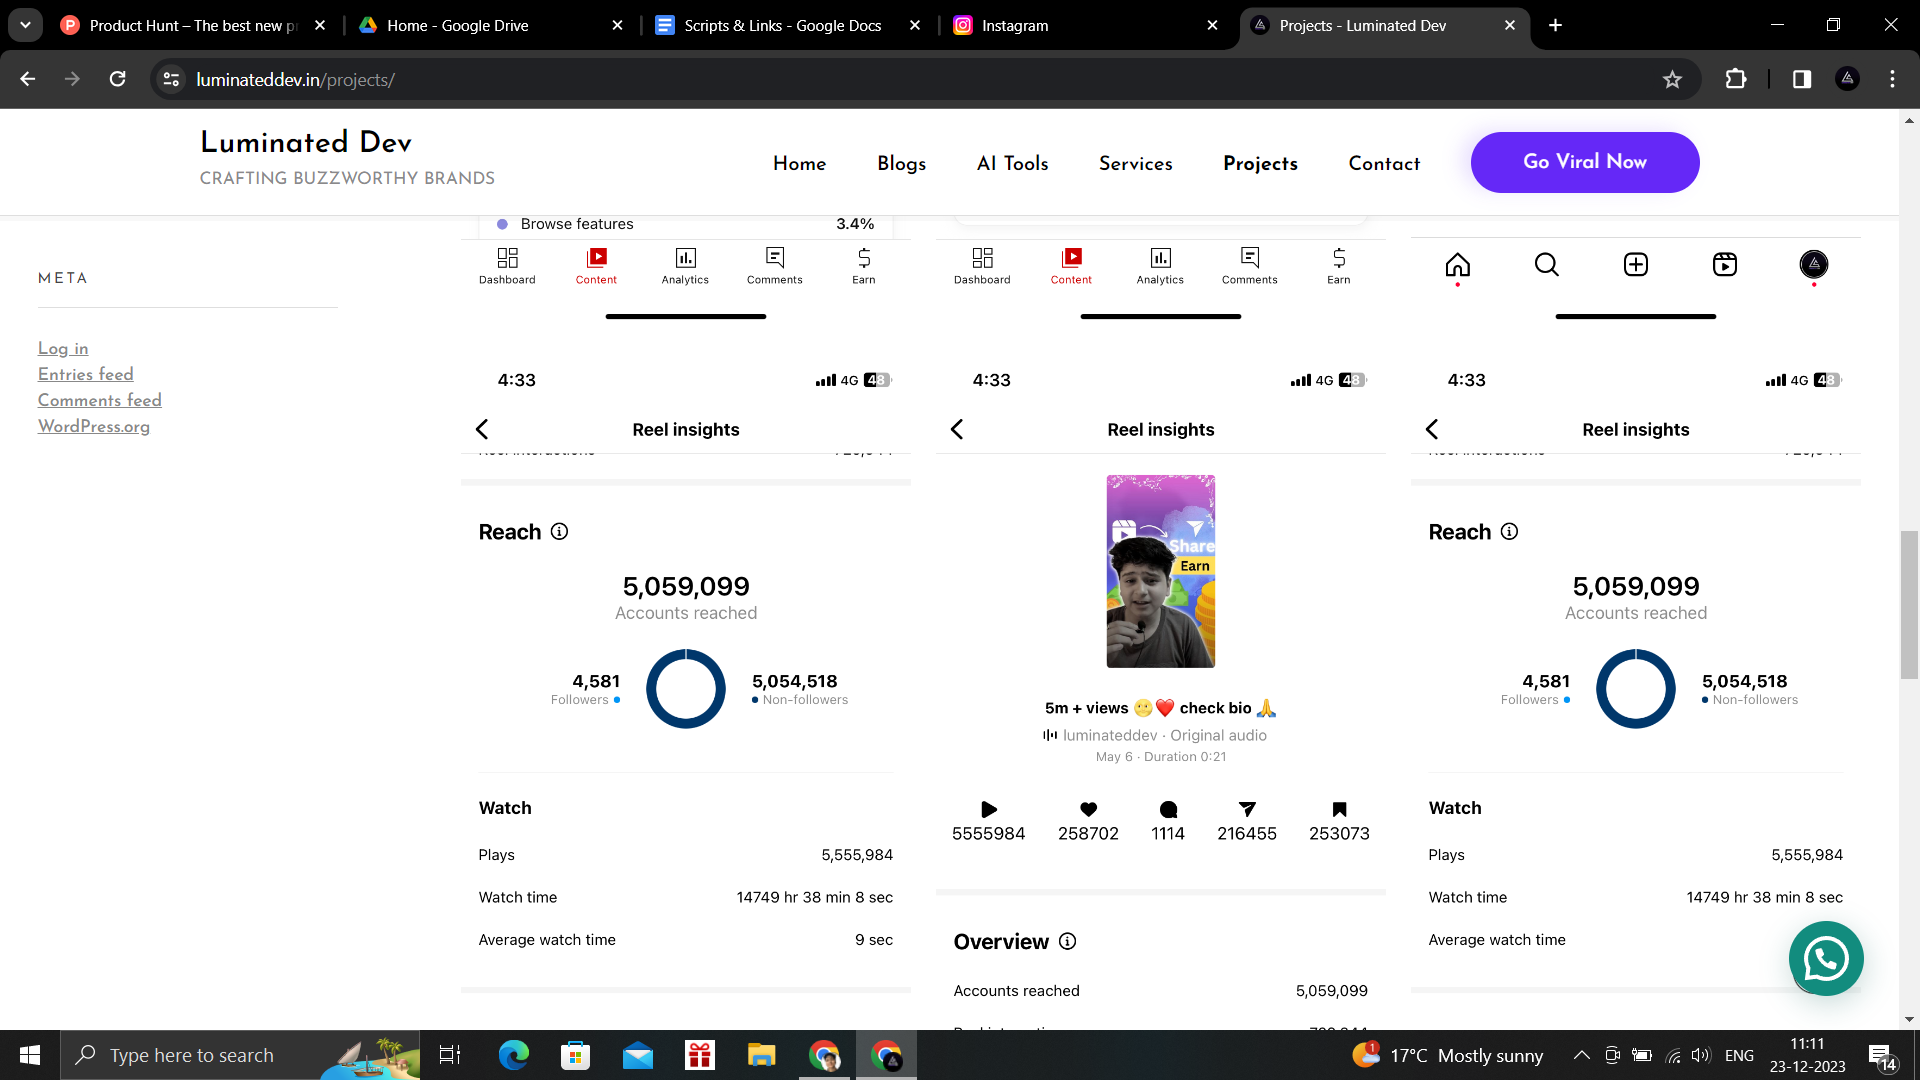Click the Instagram Reels icon

[1725, 264]
